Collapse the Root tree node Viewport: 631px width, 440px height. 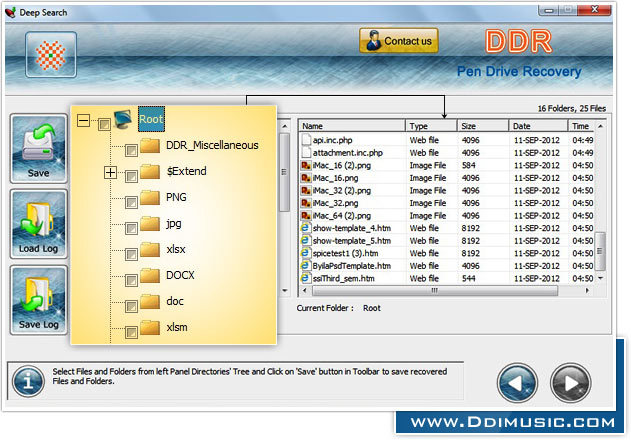tap(83, 120)
